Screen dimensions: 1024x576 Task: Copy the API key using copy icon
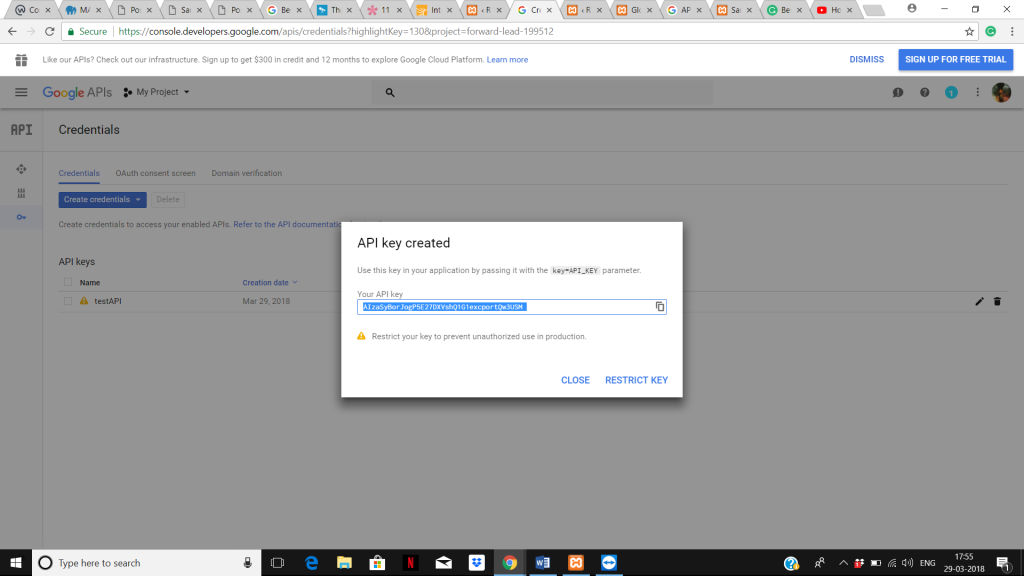point(660,306)
